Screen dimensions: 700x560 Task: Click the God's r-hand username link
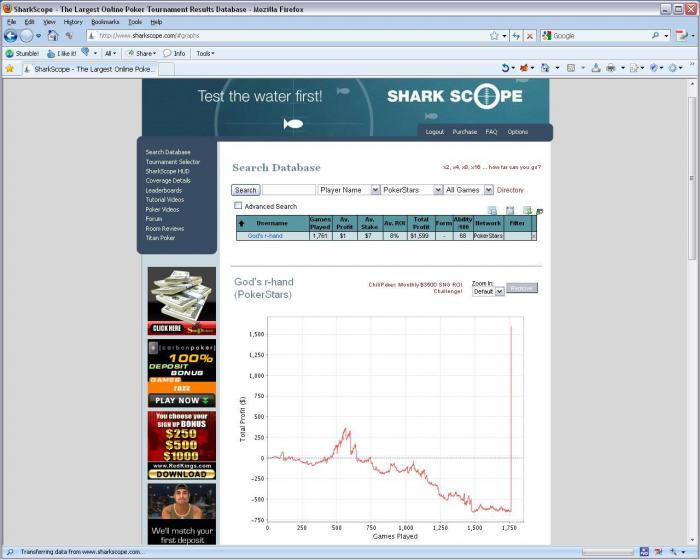[x=265, y=236]
